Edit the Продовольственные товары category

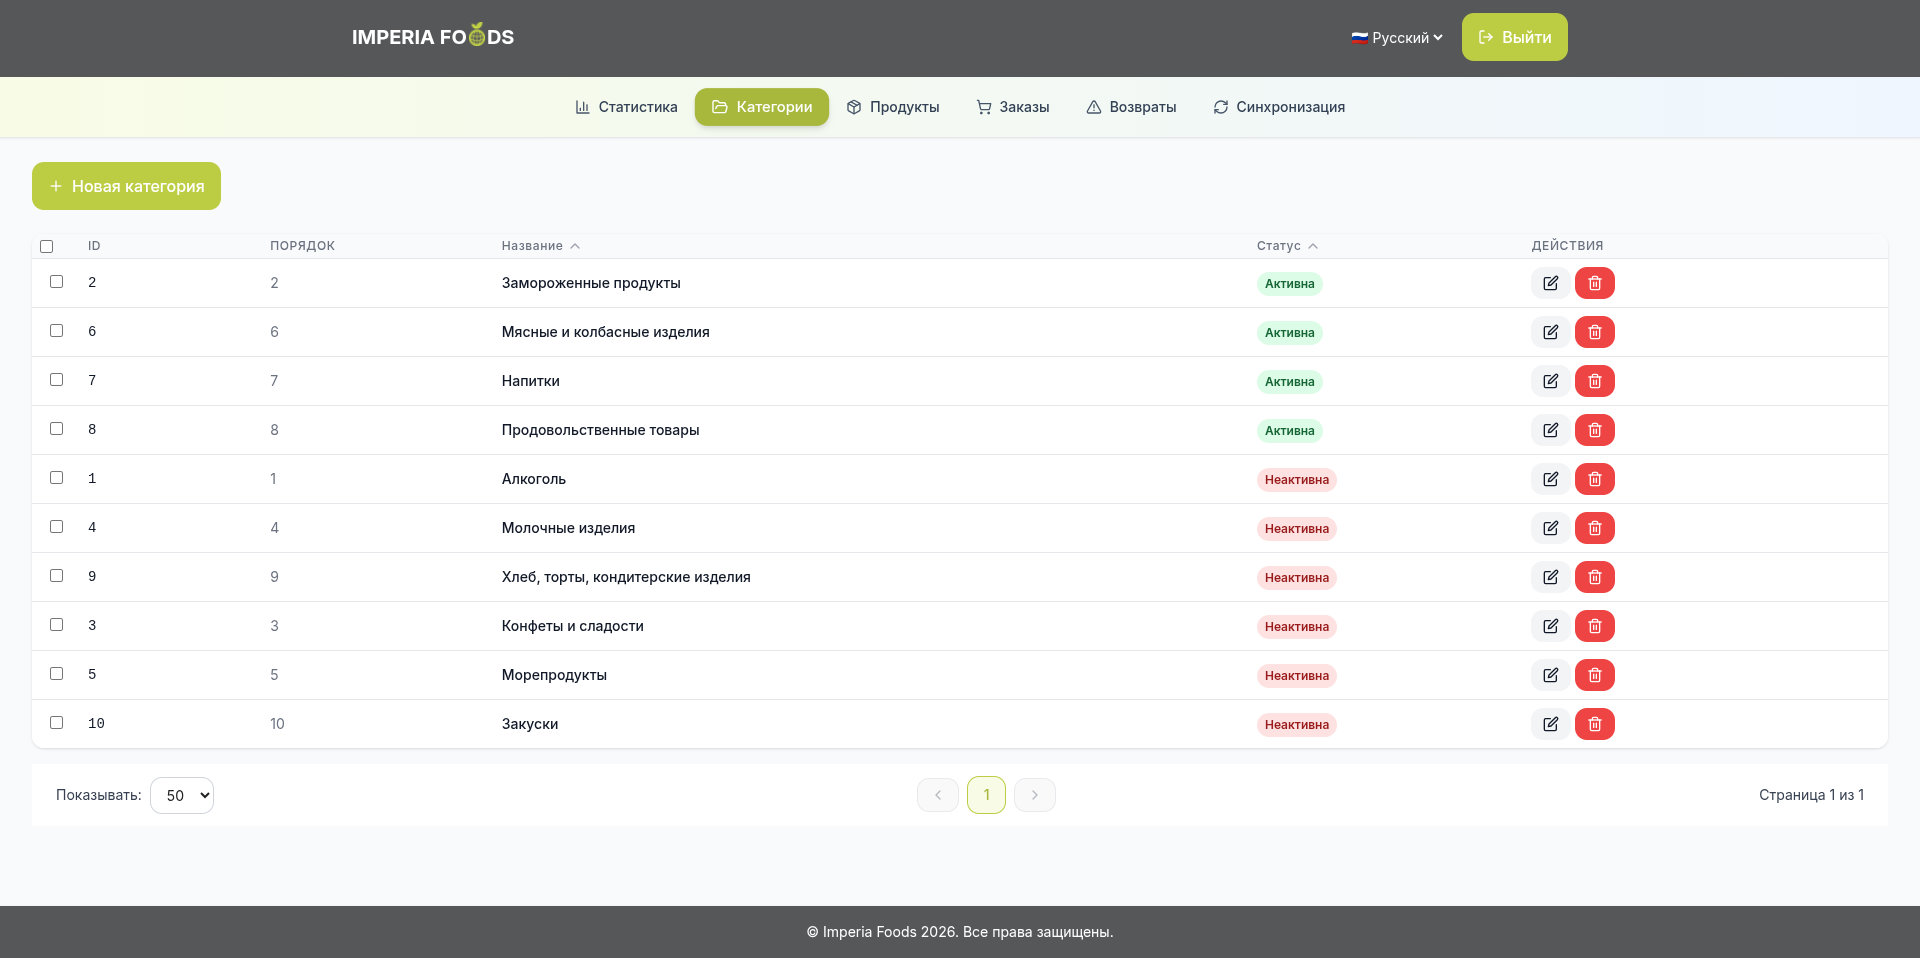pyautogui.click(x=1550, y=430)
